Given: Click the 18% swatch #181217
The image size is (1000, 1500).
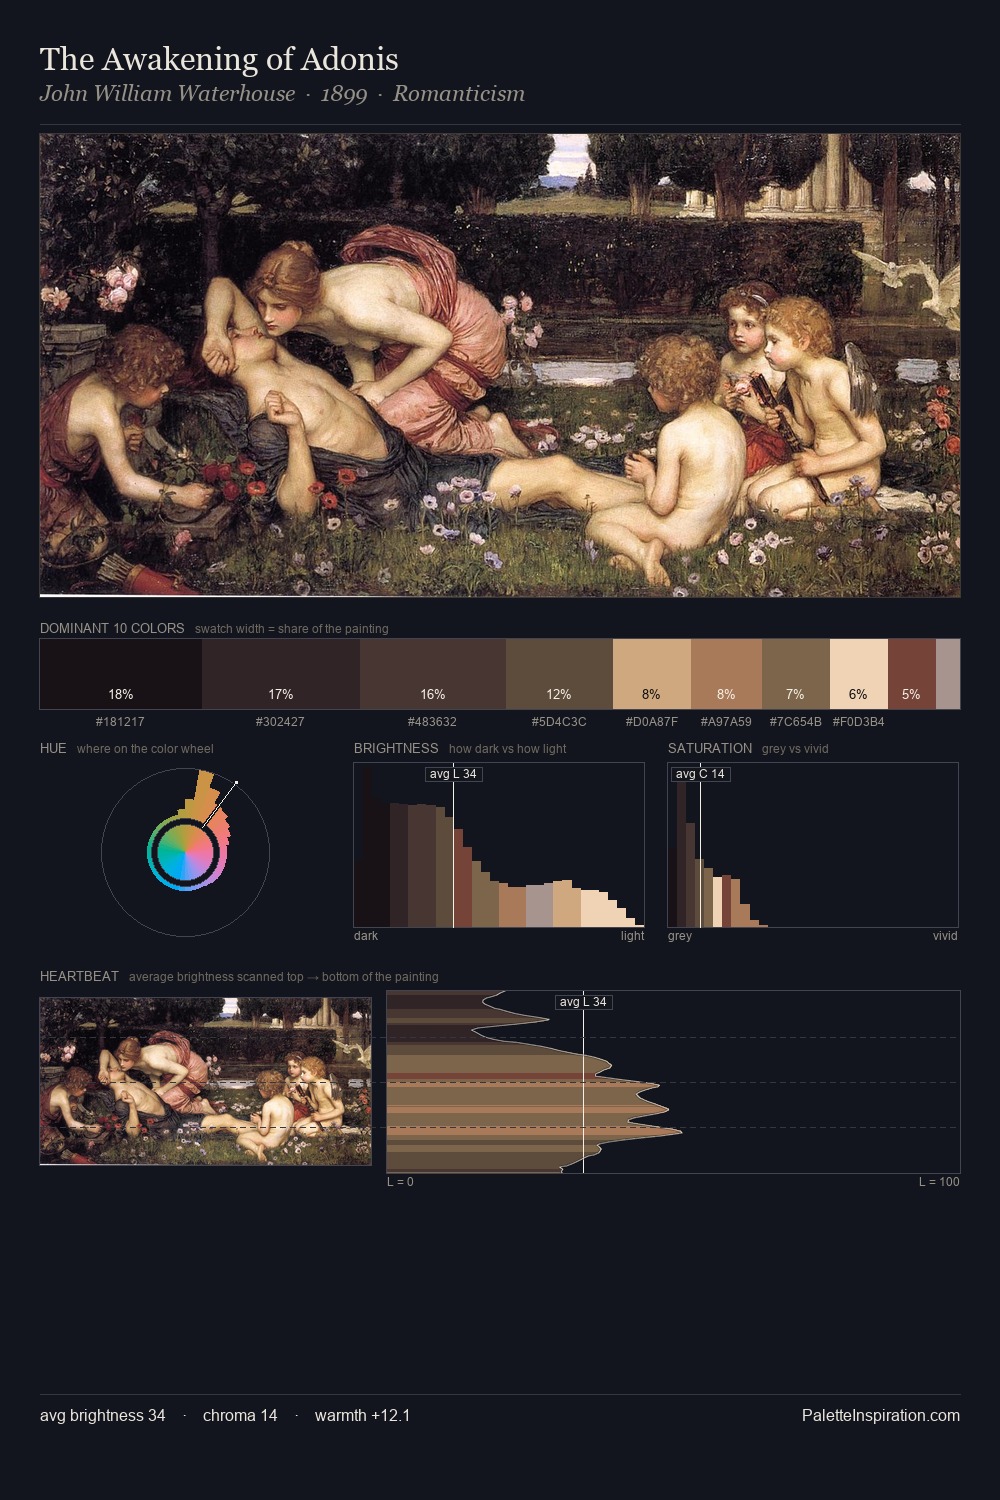Looking at the screenshot, I should click(121, 674).
